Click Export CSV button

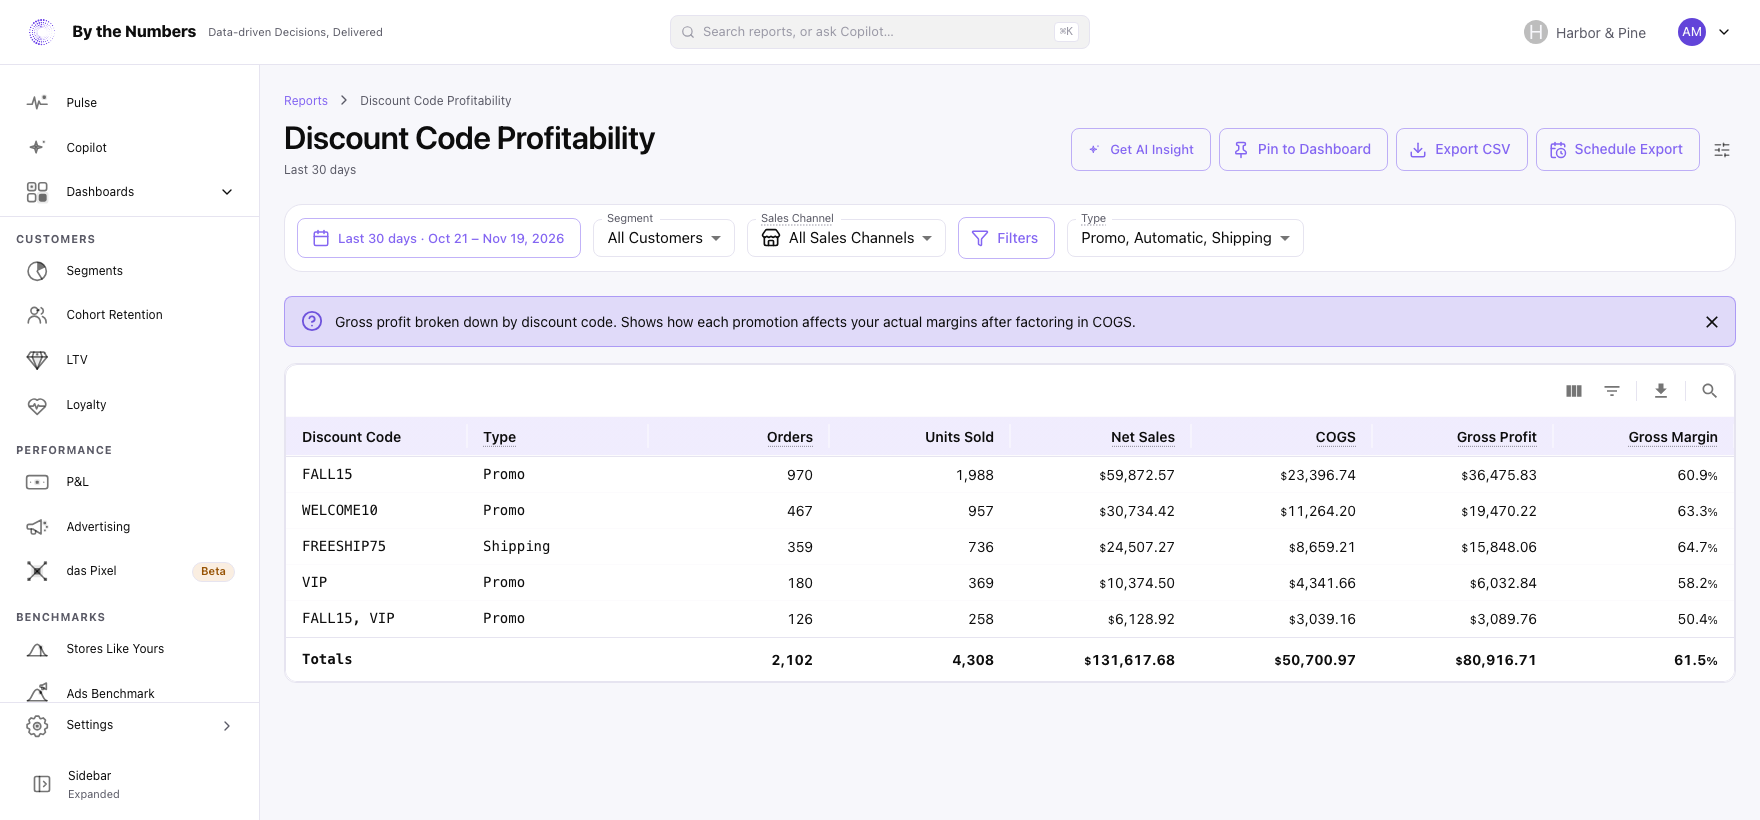pyautogui.click(x=1462, y=150)
